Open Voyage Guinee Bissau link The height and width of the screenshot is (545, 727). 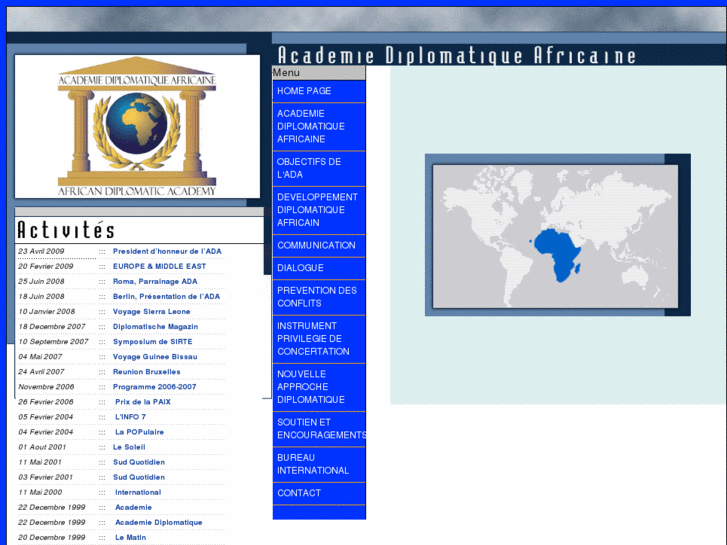coord(155,357)
